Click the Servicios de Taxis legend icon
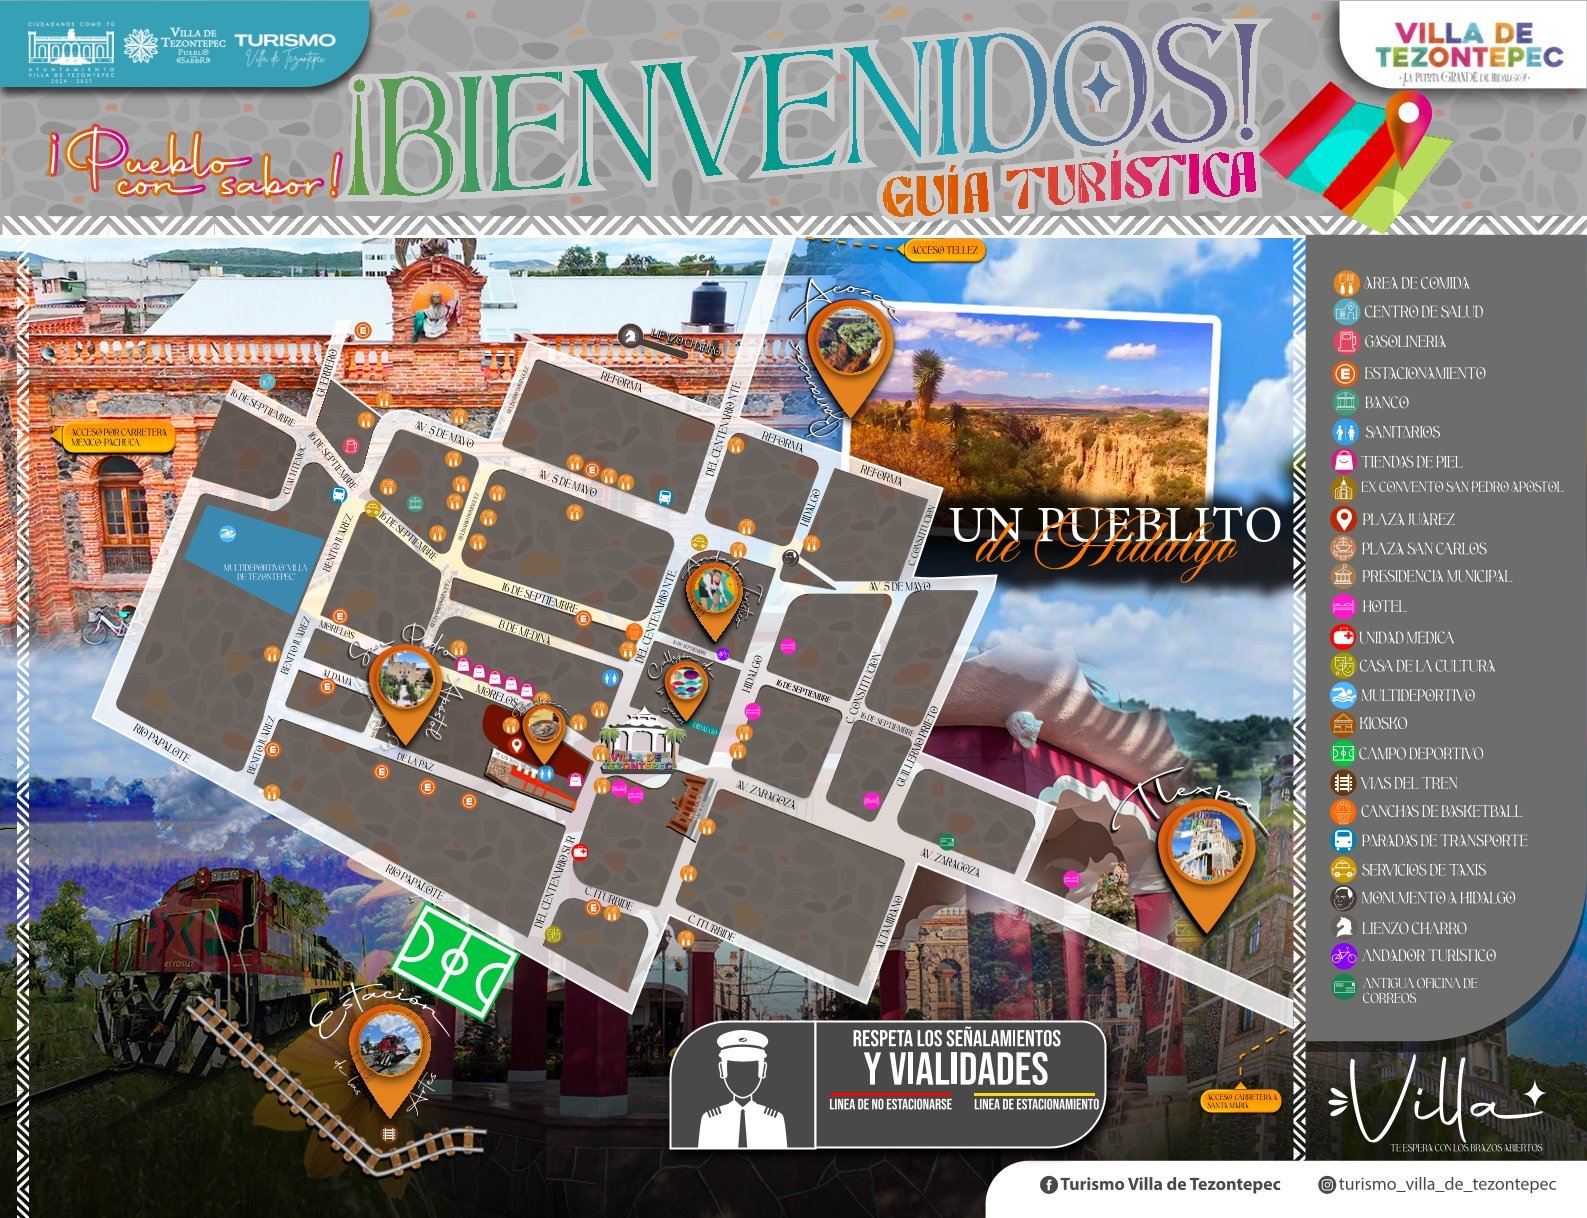Viewport: 1587px width, 1218px height. 1343,870
